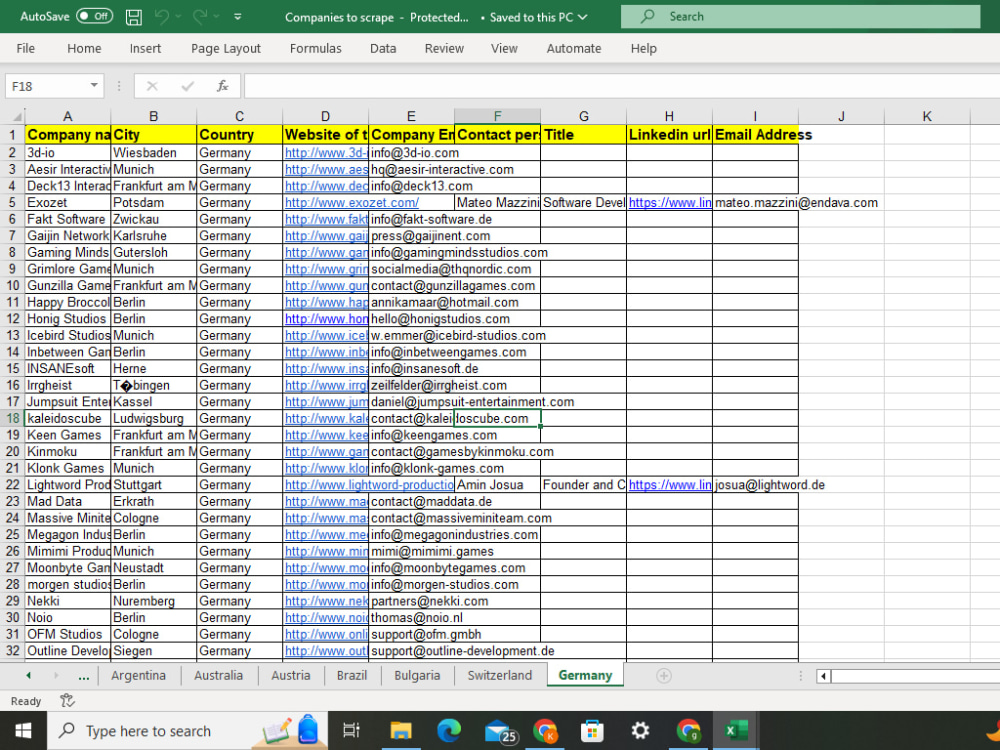
Task: Click the Linkedin url header cell
Action: 669,135
